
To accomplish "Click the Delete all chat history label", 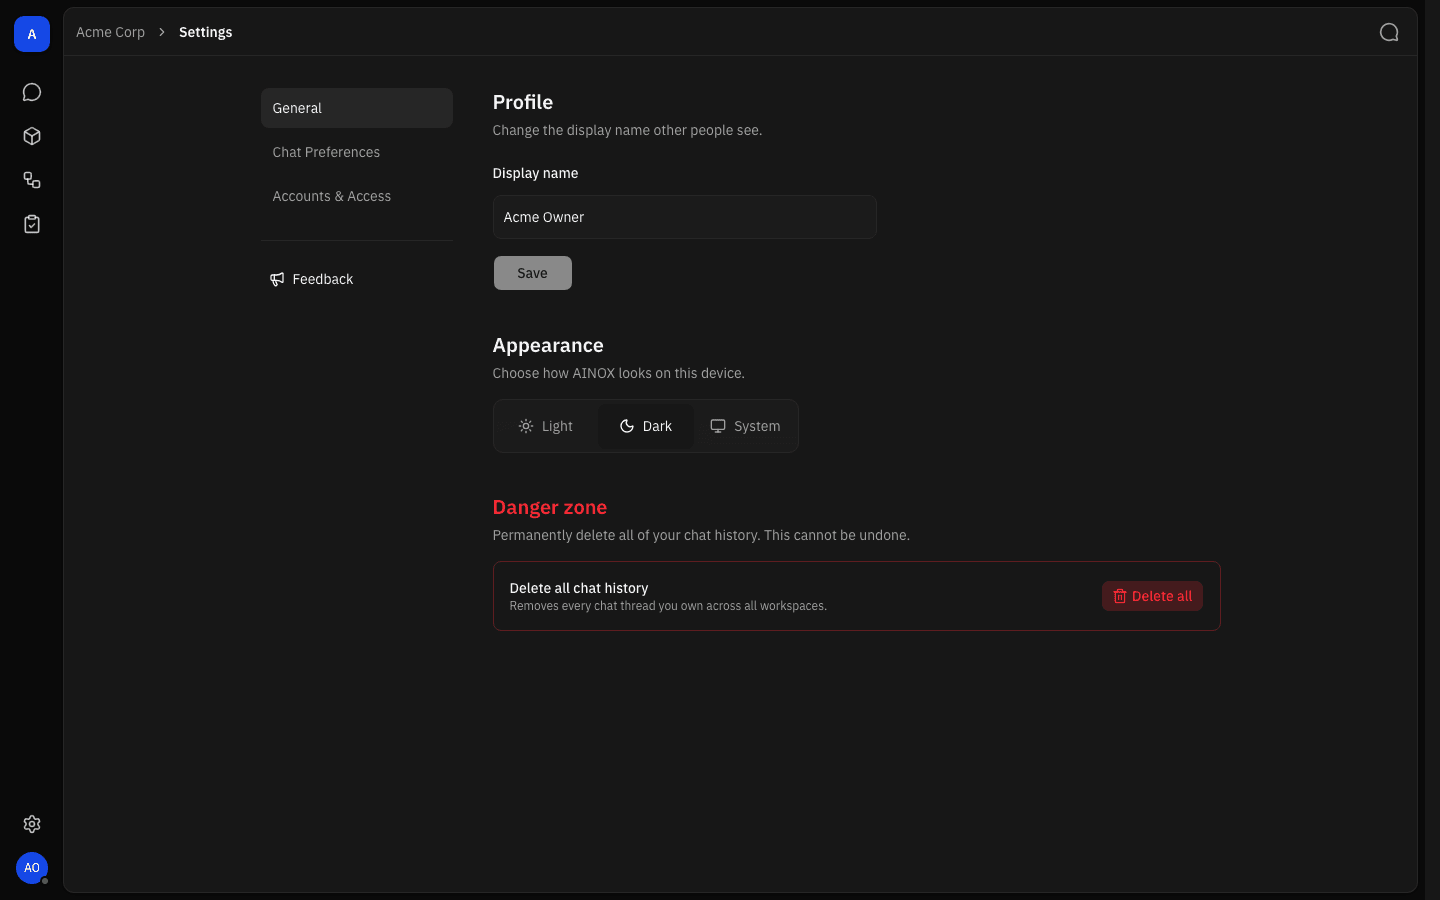I will click(x=579, y=588).
